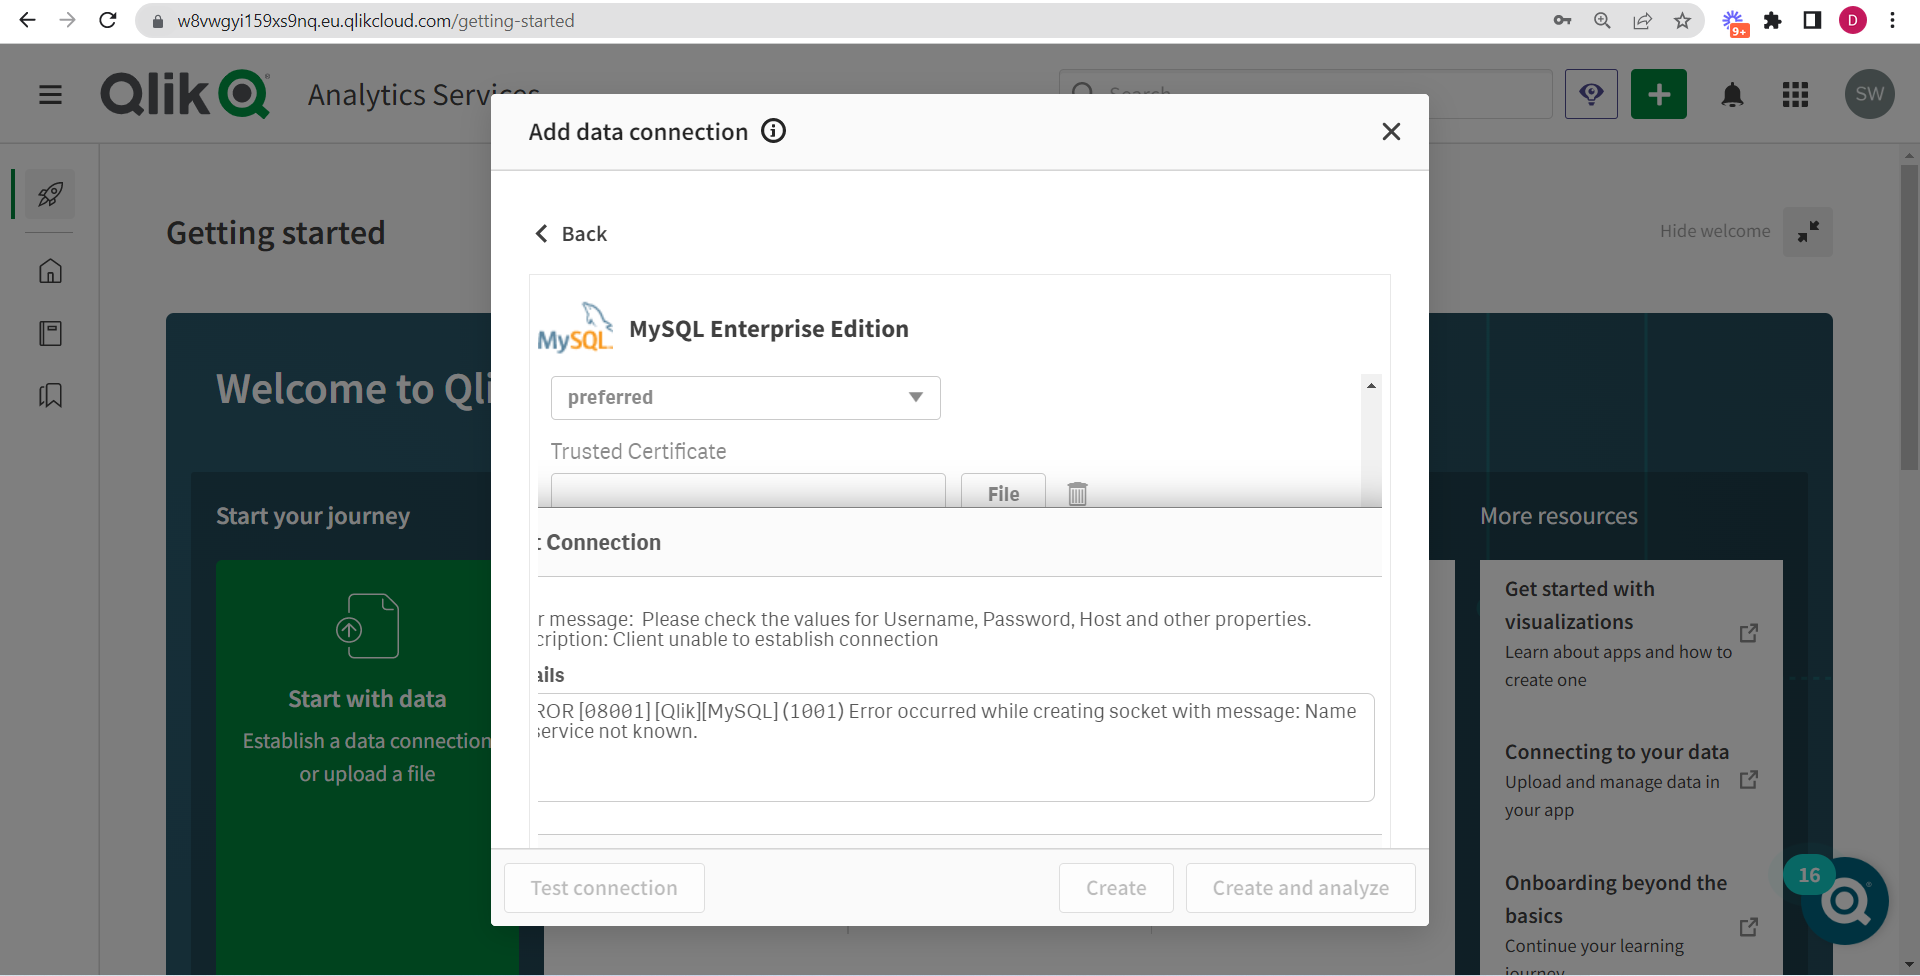Viewport: 1920px width, 976px height.
Task: Delete the Trusted Certificate via trash icon
Action: tap(1077, 493)
